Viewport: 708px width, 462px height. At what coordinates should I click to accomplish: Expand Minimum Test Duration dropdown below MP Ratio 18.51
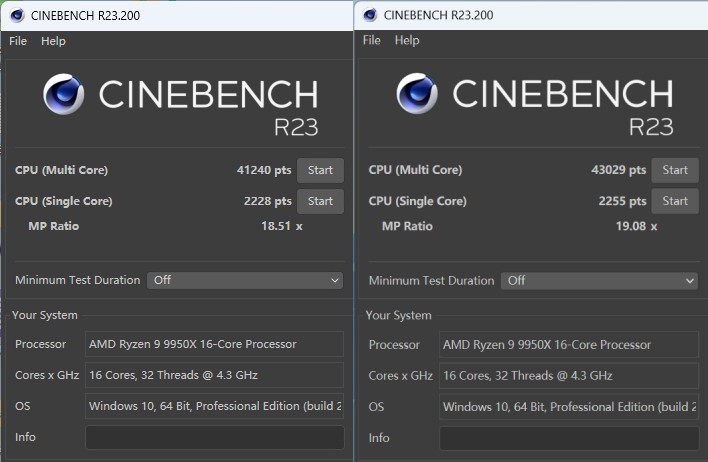tap(245, 280)
